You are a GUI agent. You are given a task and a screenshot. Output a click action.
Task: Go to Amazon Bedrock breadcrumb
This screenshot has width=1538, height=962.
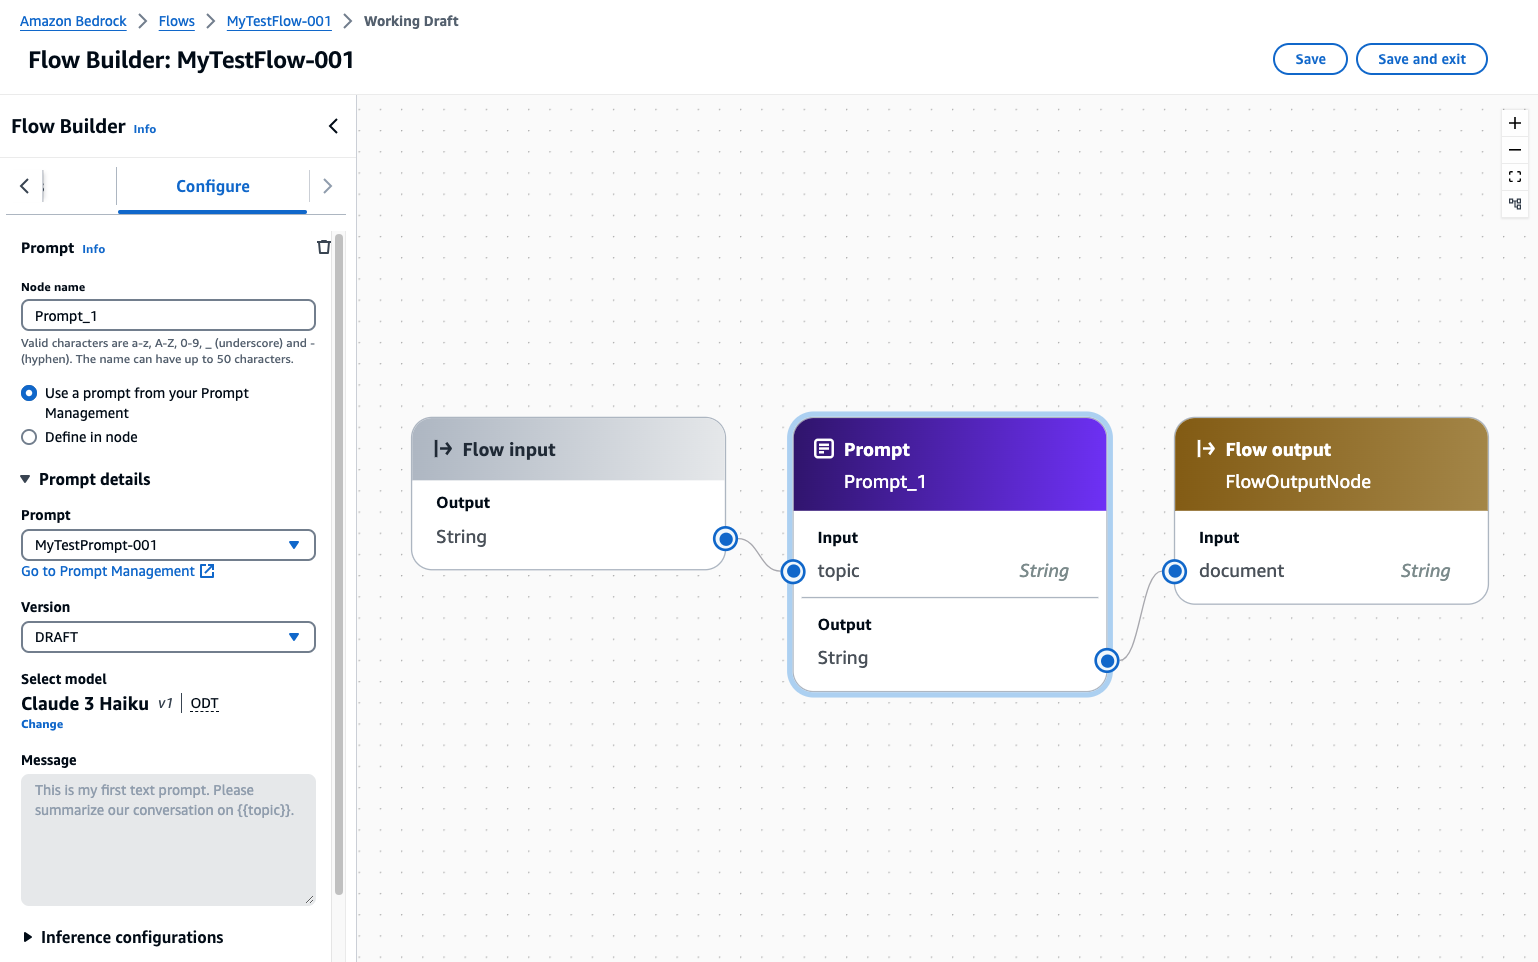click(x=73, y=21)
